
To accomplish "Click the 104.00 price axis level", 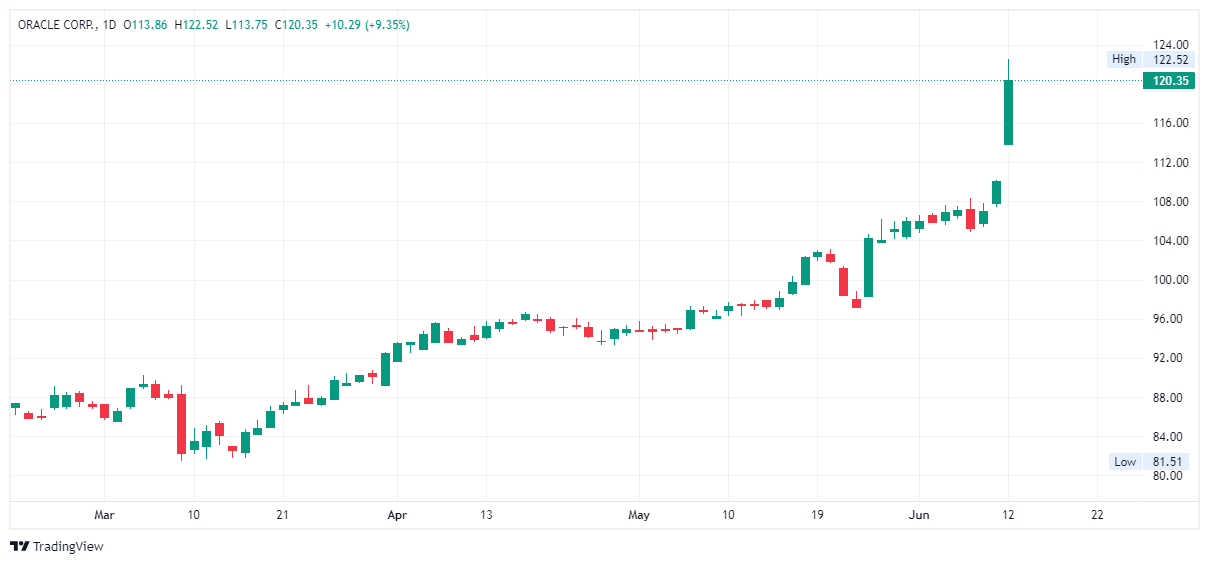I will [1170, 241].
